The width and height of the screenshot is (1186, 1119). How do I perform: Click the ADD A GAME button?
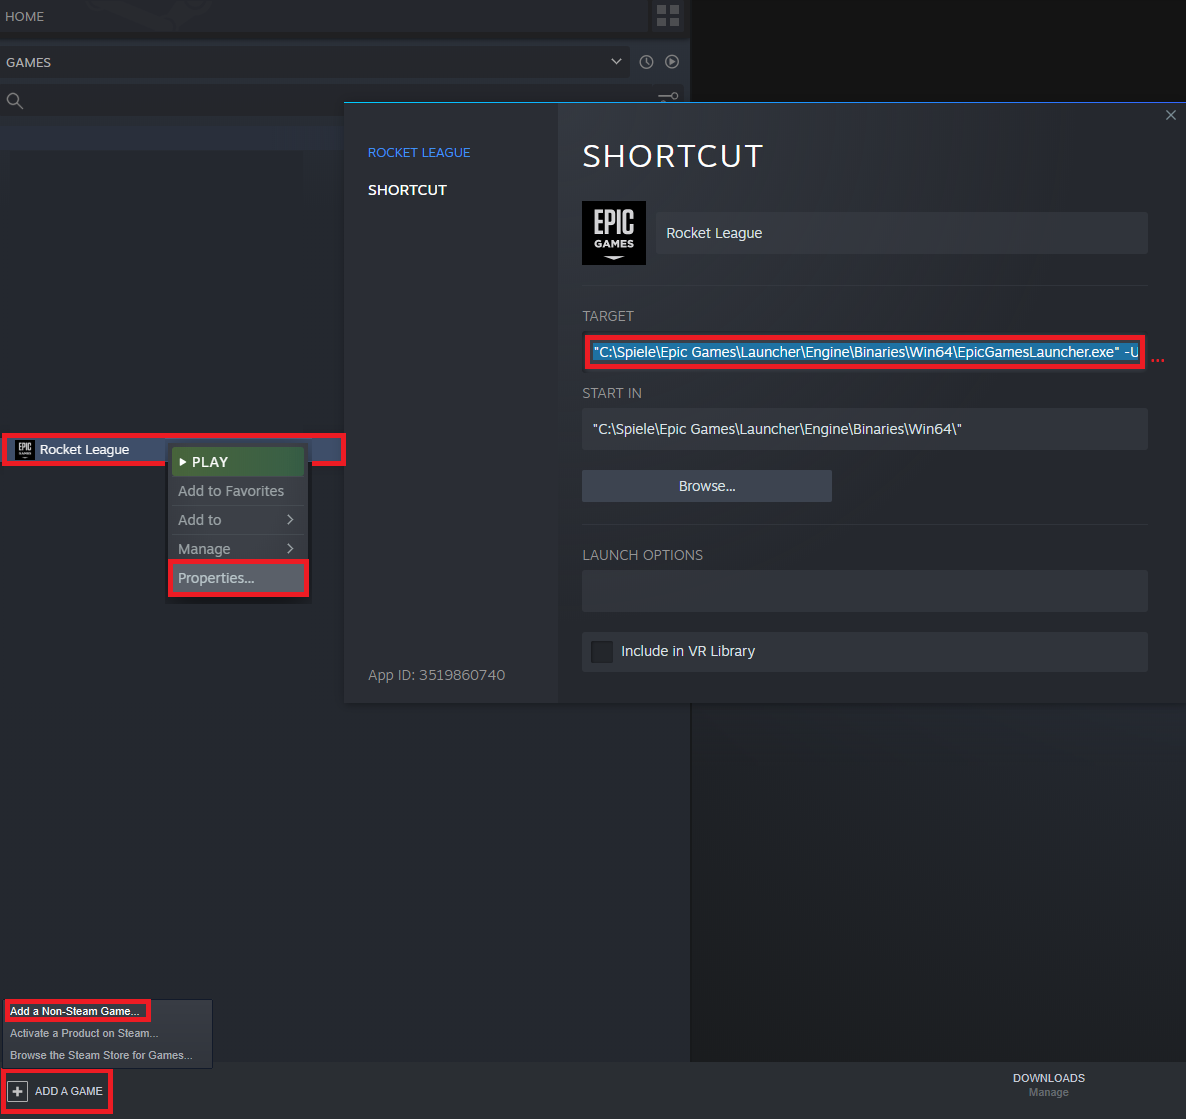[x=57, y=1091]
